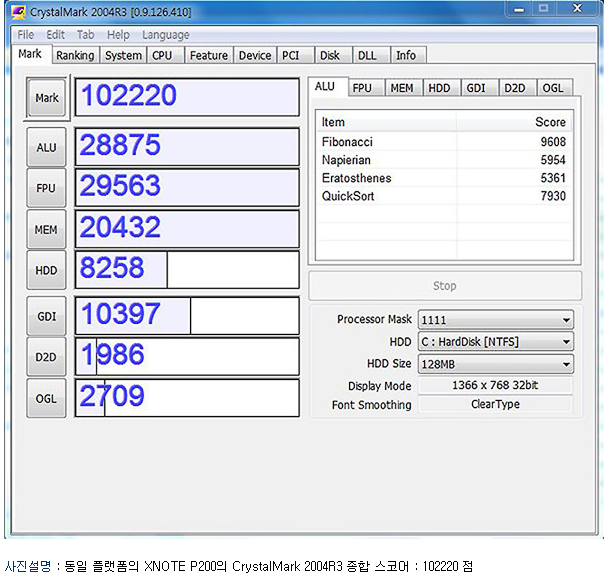Click the ALU score 28875
The width and height of the screenshot is (614, 582).
tap(187, 147)
